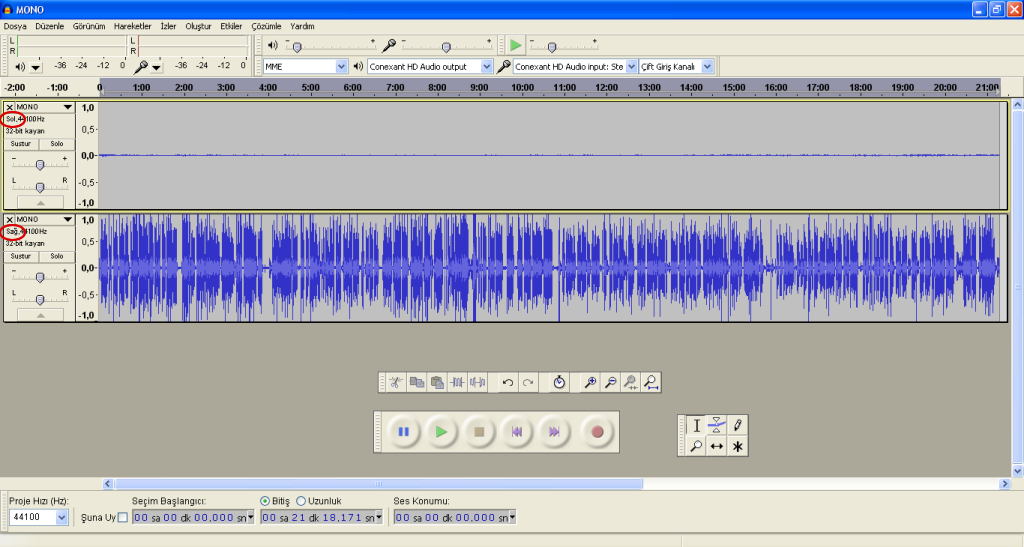Open the Yardım menu

302,27
